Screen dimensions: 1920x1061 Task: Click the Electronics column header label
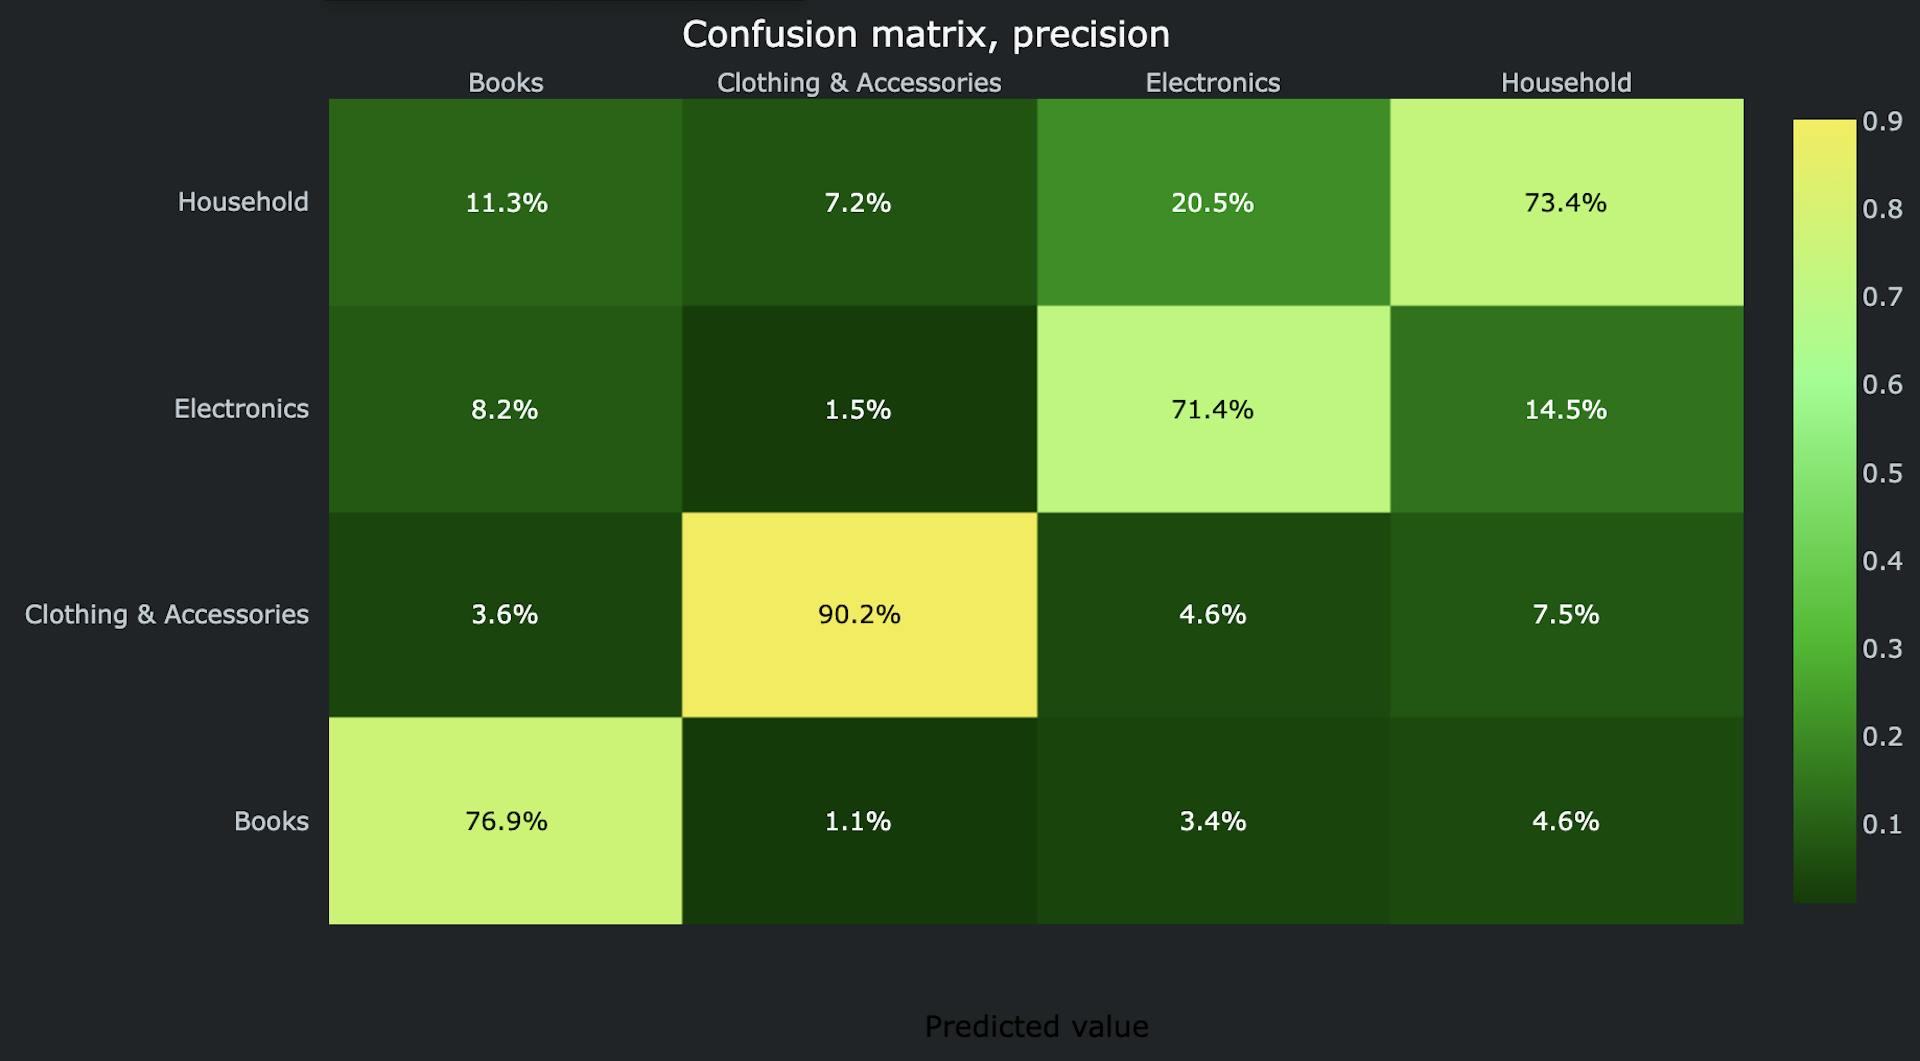pos(1212,83)
